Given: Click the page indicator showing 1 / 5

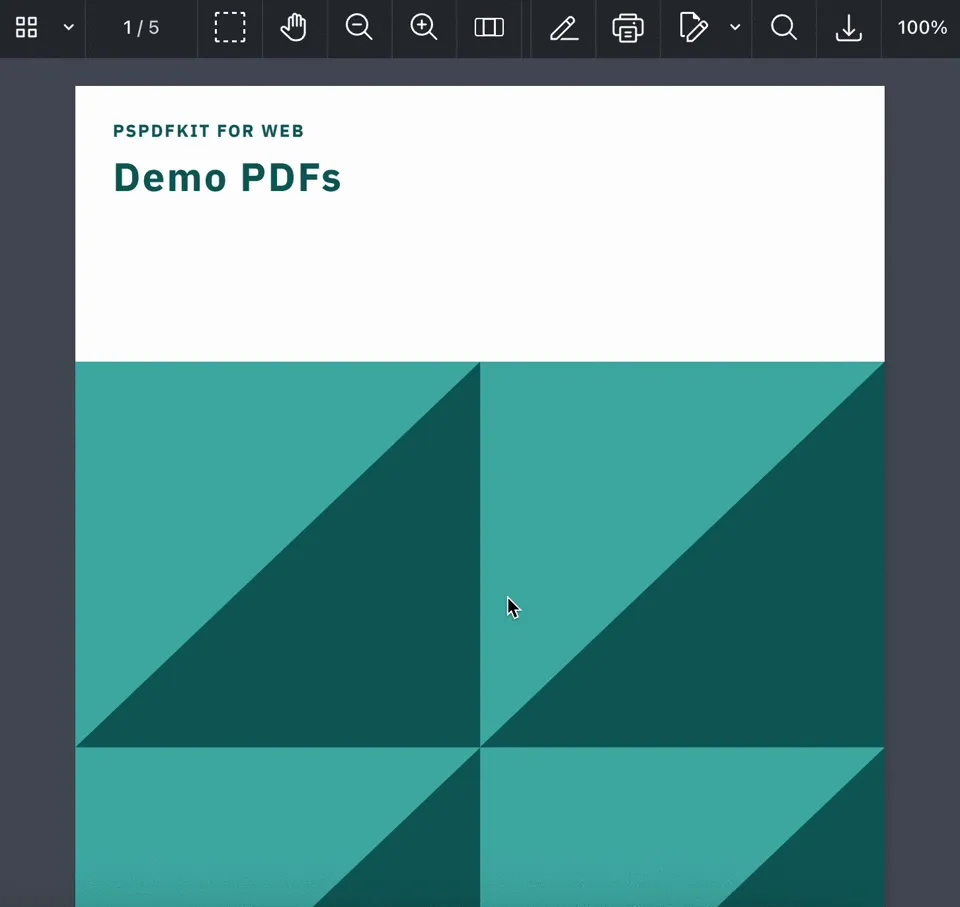Looking at the screenshot, I should coord(140,28).
